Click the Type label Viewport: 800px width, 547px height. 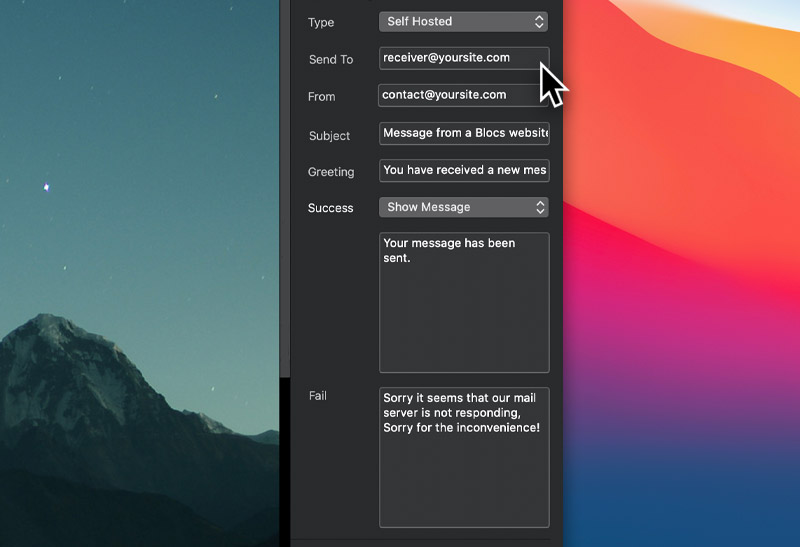(321, 22)
